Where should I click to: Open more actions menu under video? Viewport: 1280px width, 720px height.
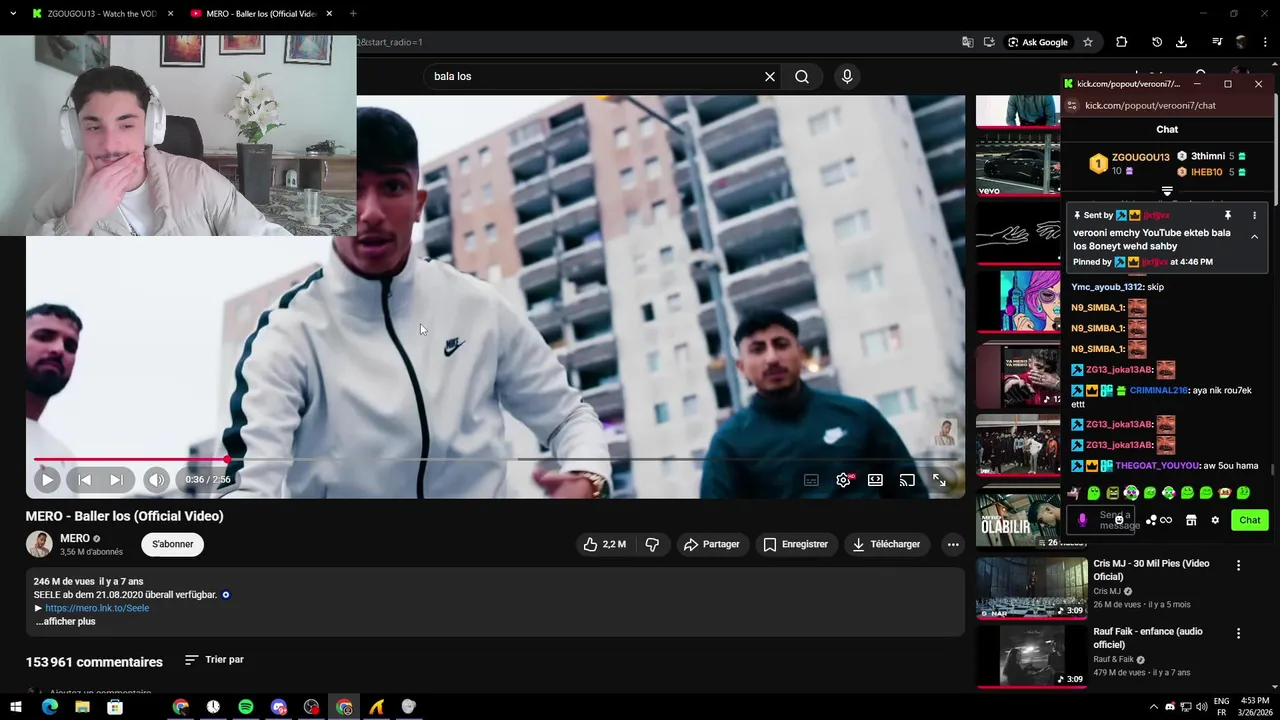953,544
